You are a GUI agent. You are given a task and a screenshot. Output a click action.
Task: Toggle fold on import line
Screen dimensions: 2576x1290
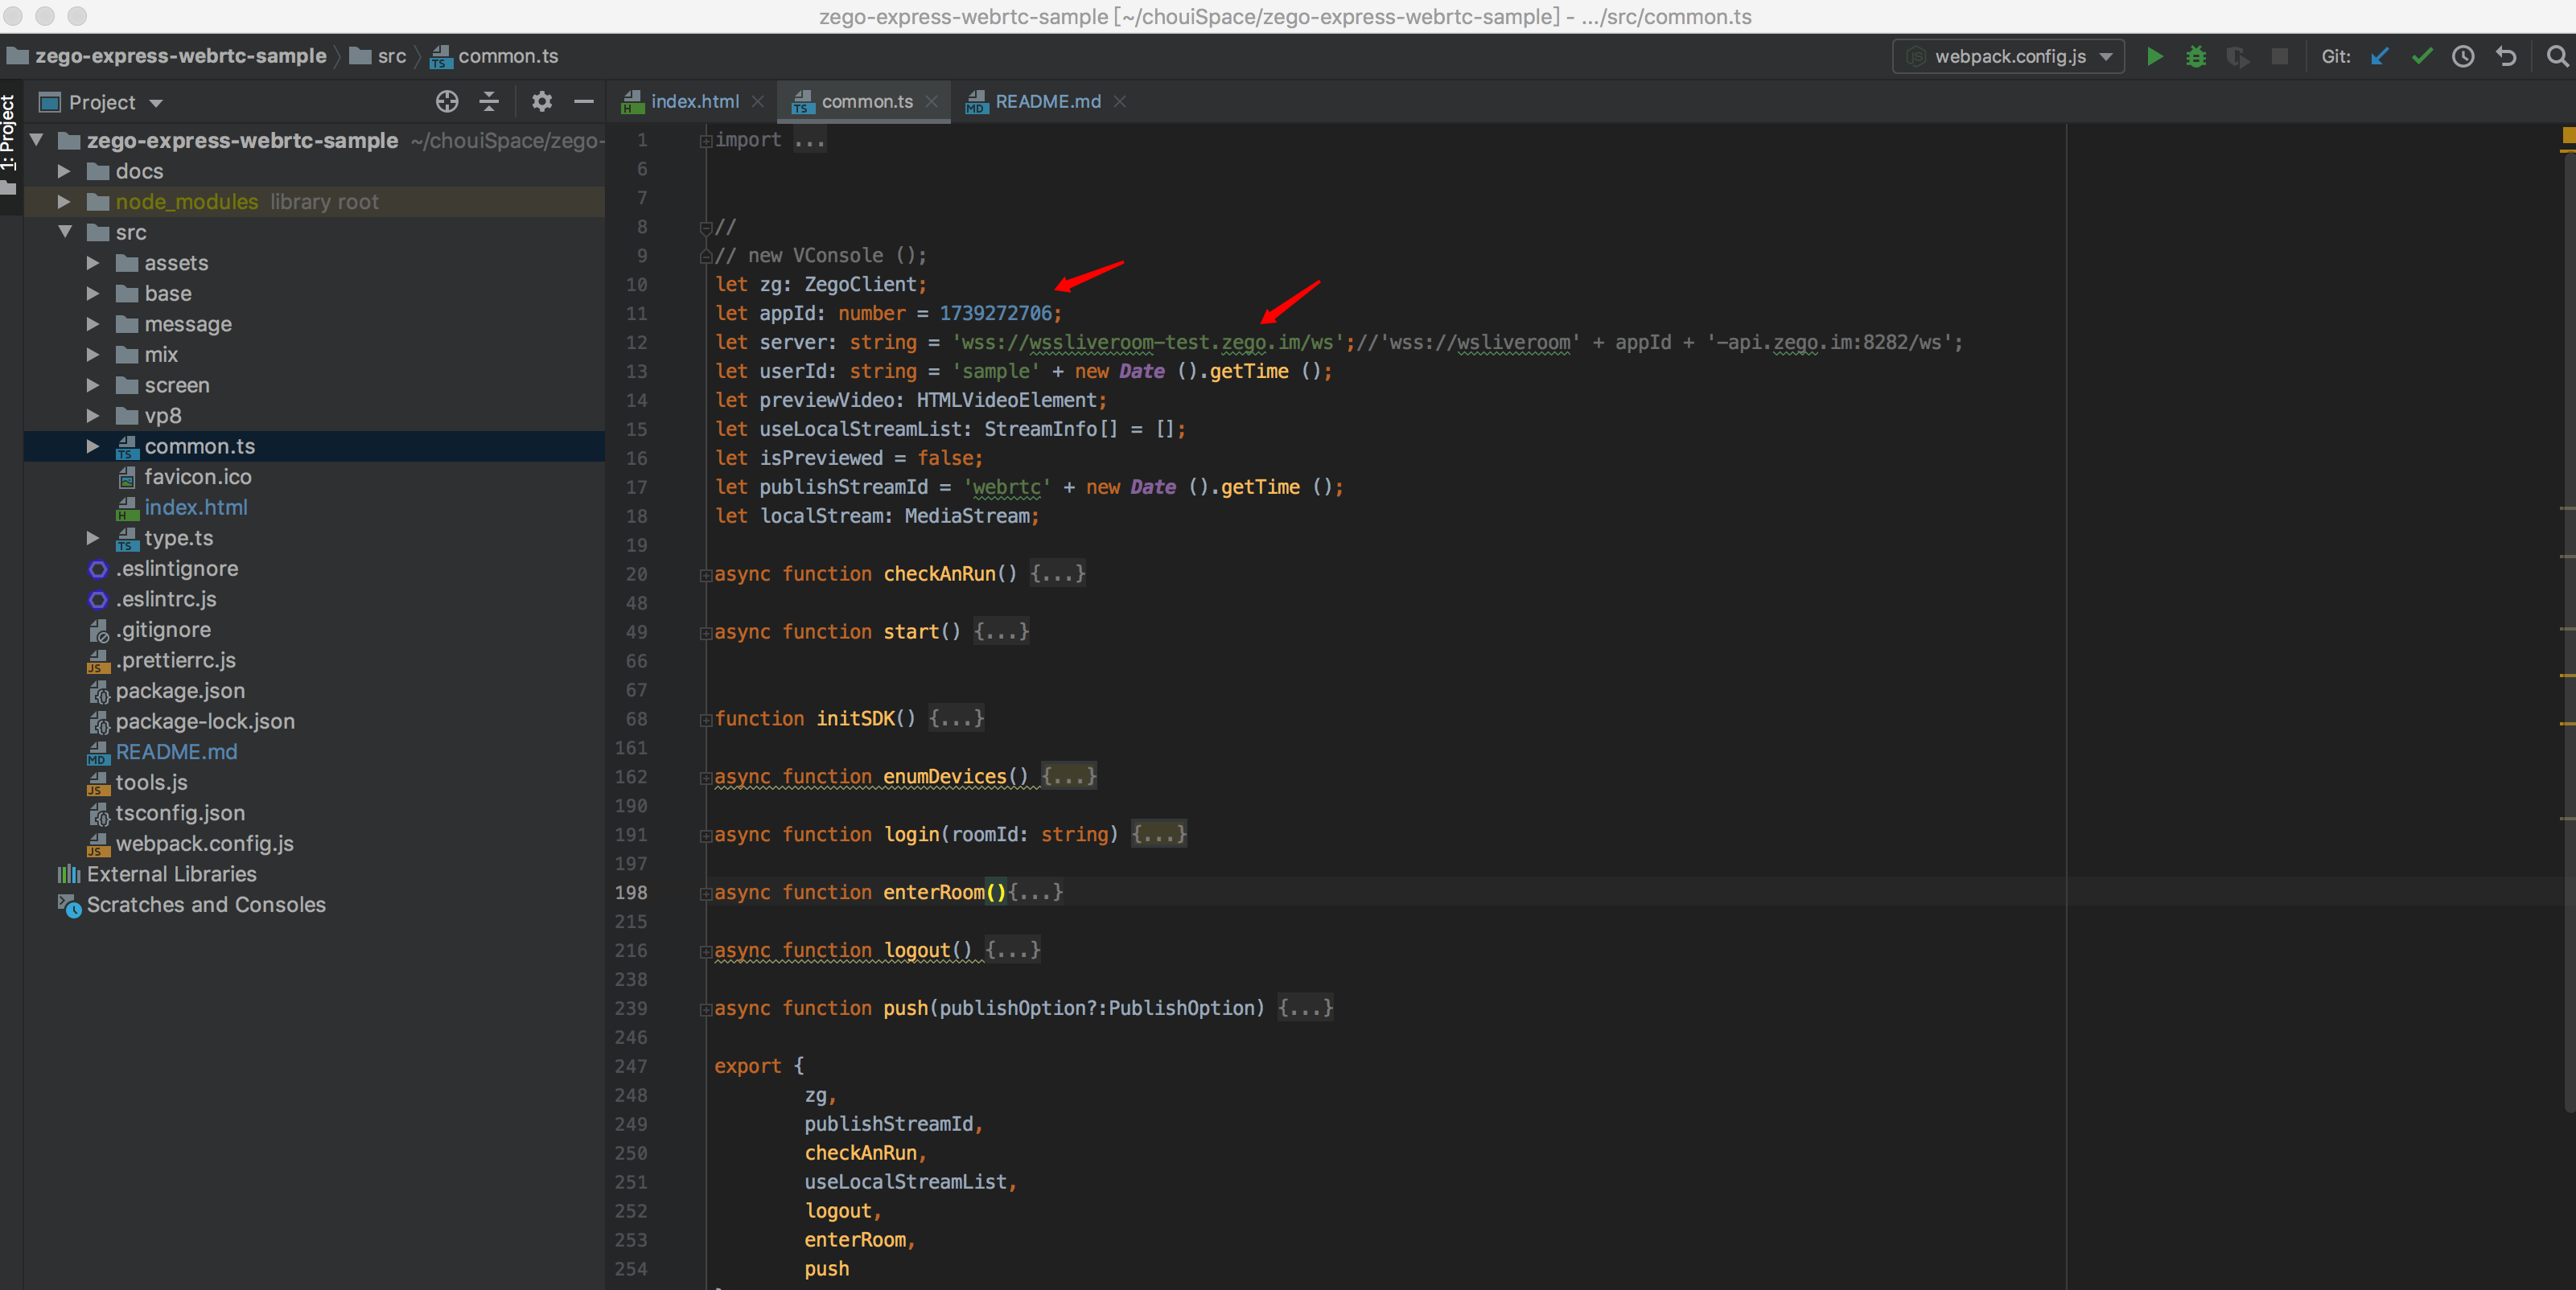tap(705, 141)
